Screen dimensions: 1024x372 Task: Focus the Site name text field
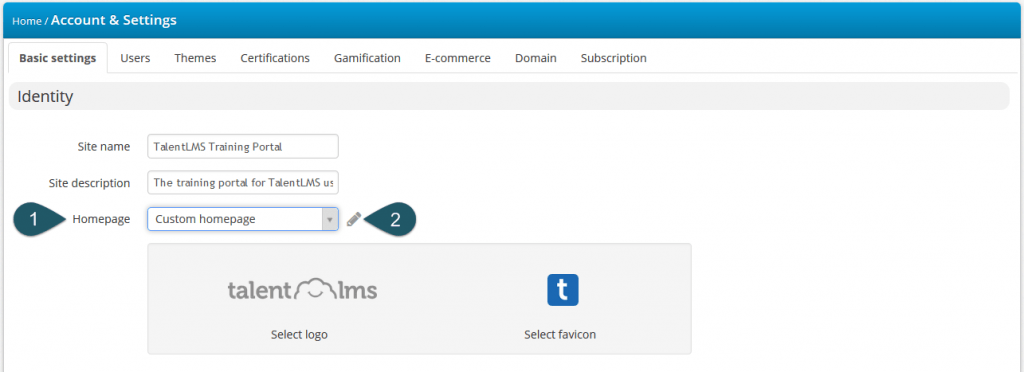243,147
